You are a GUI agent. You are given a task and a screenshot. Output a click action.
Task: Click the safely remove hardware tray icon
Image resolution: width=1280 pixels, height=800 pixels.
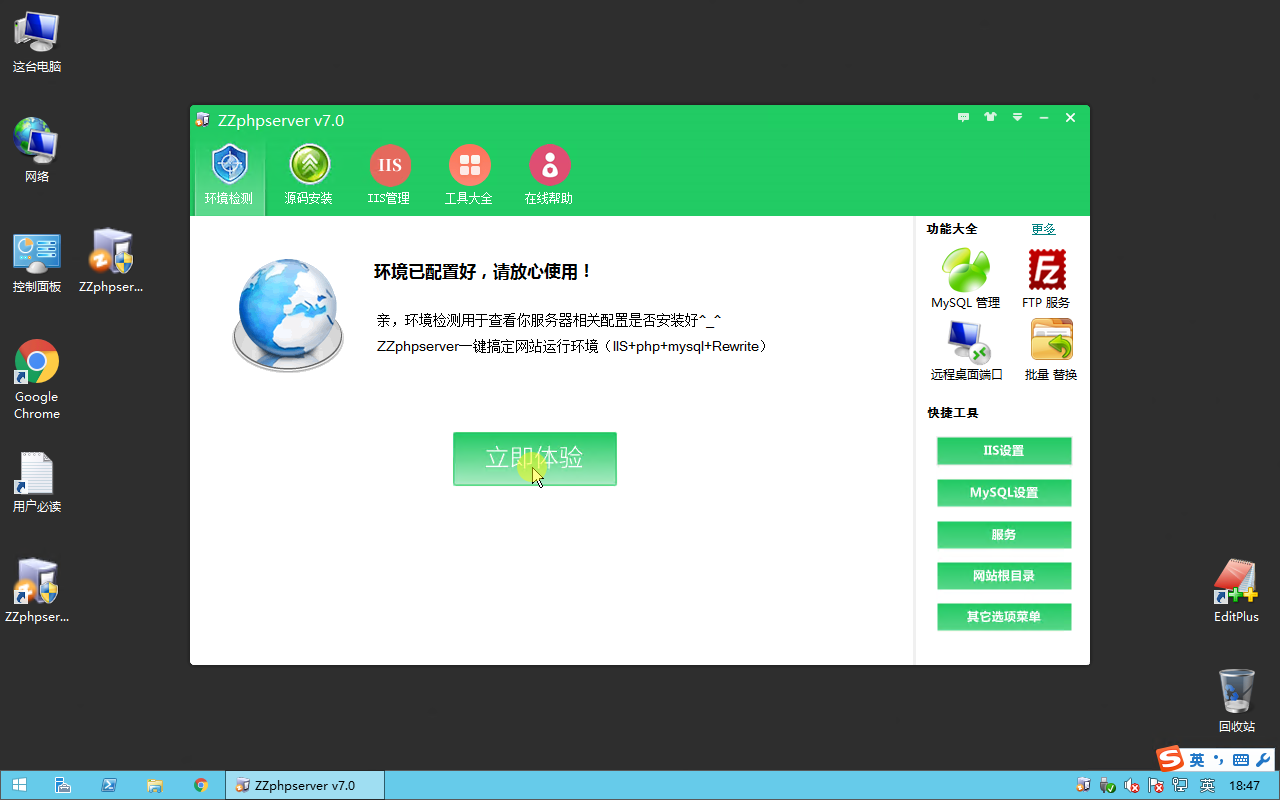coord(1108,786)
